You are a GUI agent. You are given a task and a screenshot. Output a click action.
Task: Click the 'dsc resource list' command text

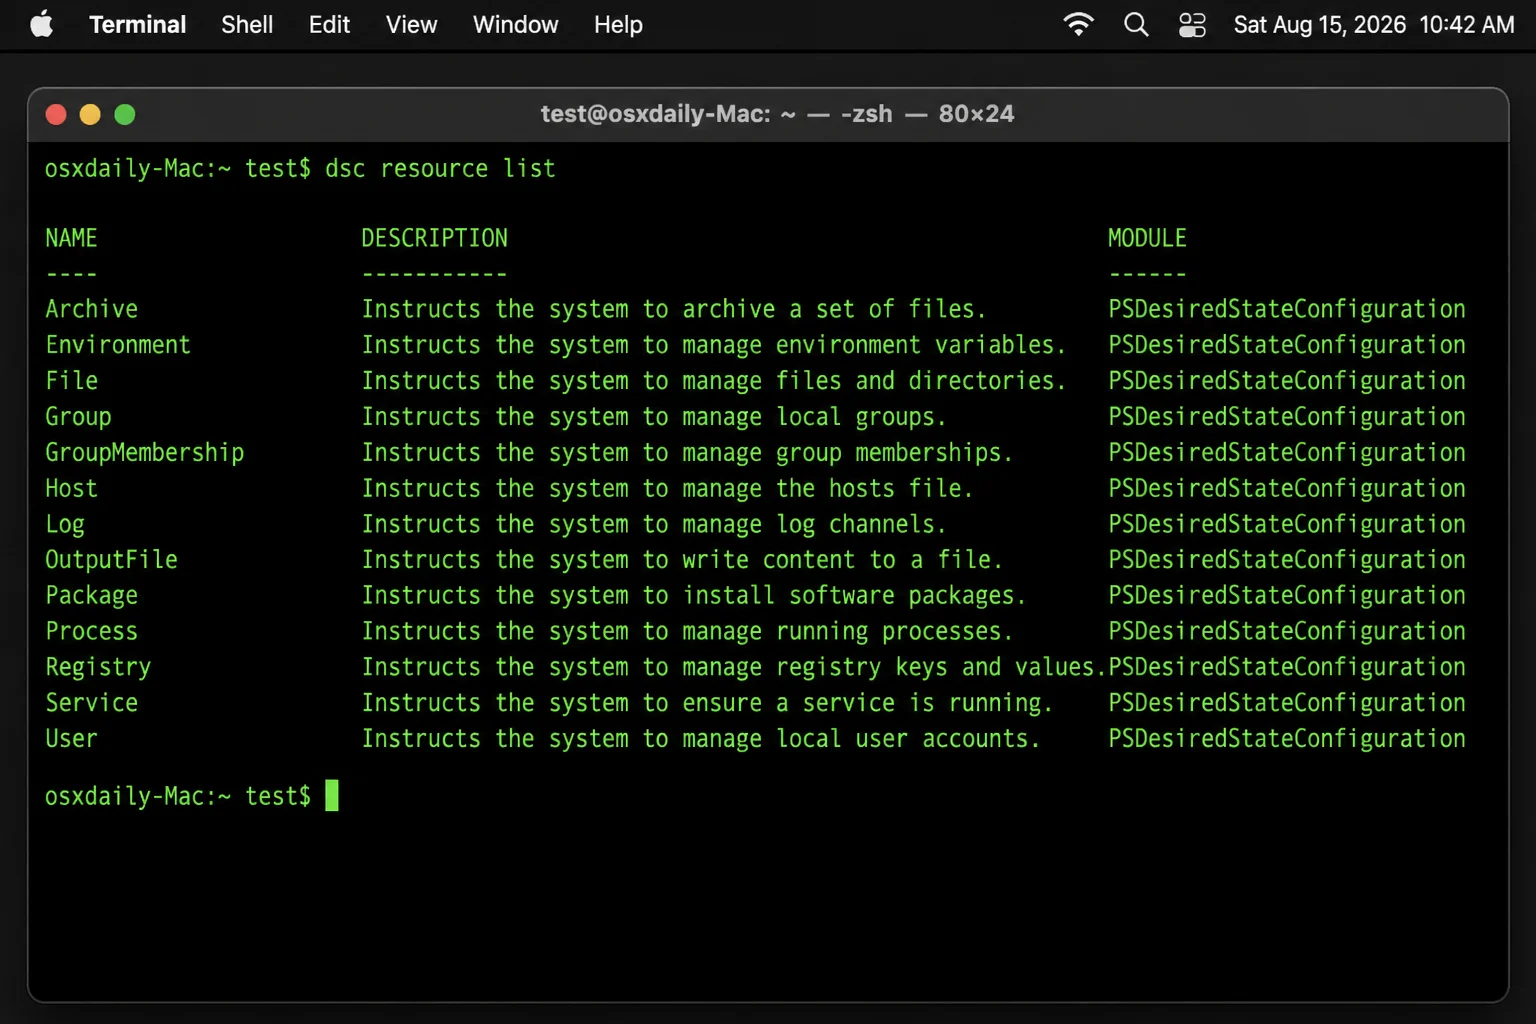click(440, 168)
